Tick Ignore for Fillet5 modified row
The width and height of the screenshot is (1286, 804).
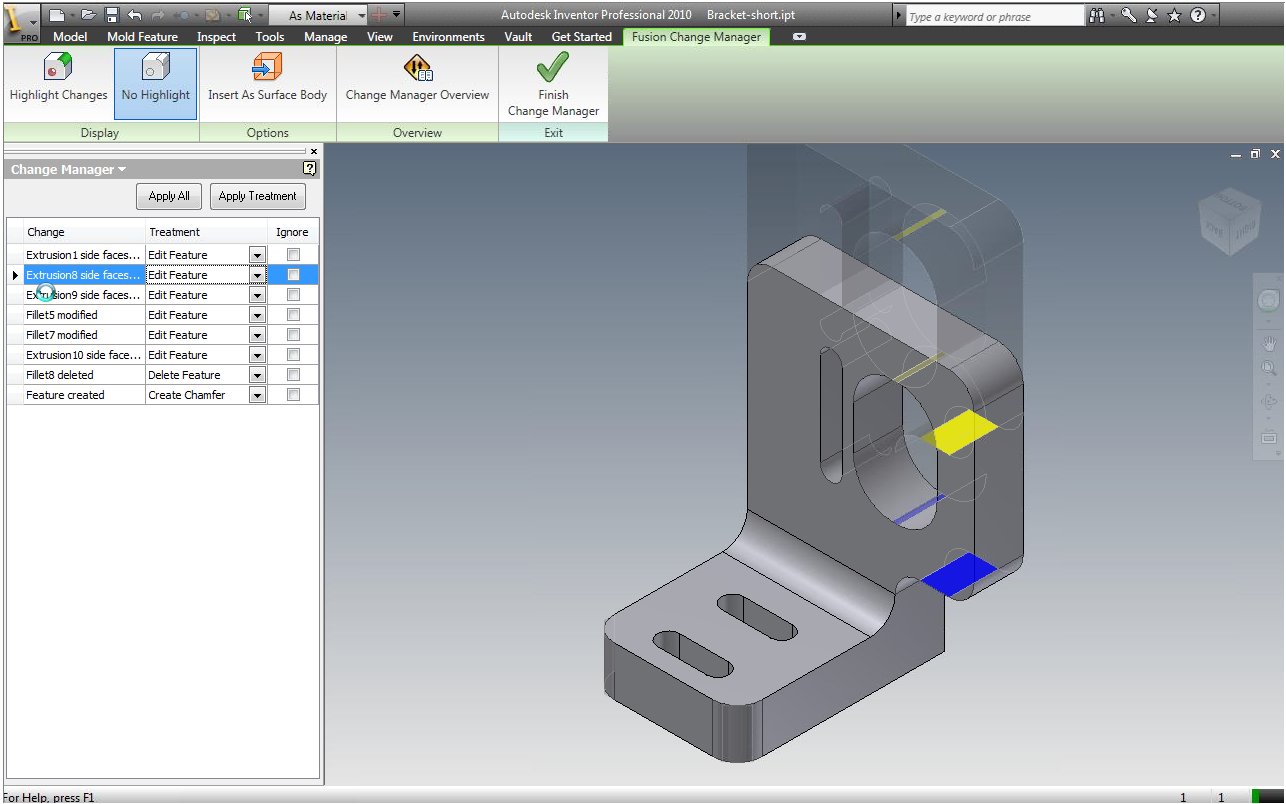point(293,315)
